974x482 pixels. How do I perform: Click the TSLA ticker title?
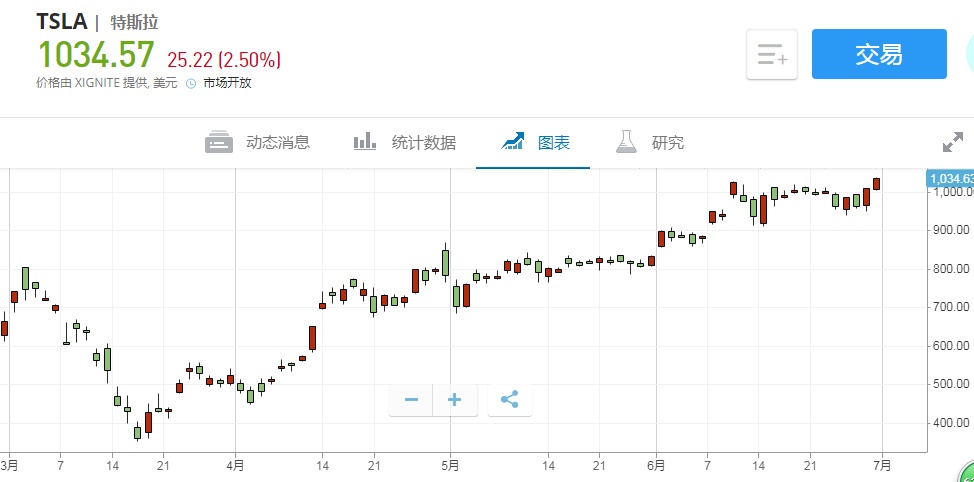(x=62, y=22)
